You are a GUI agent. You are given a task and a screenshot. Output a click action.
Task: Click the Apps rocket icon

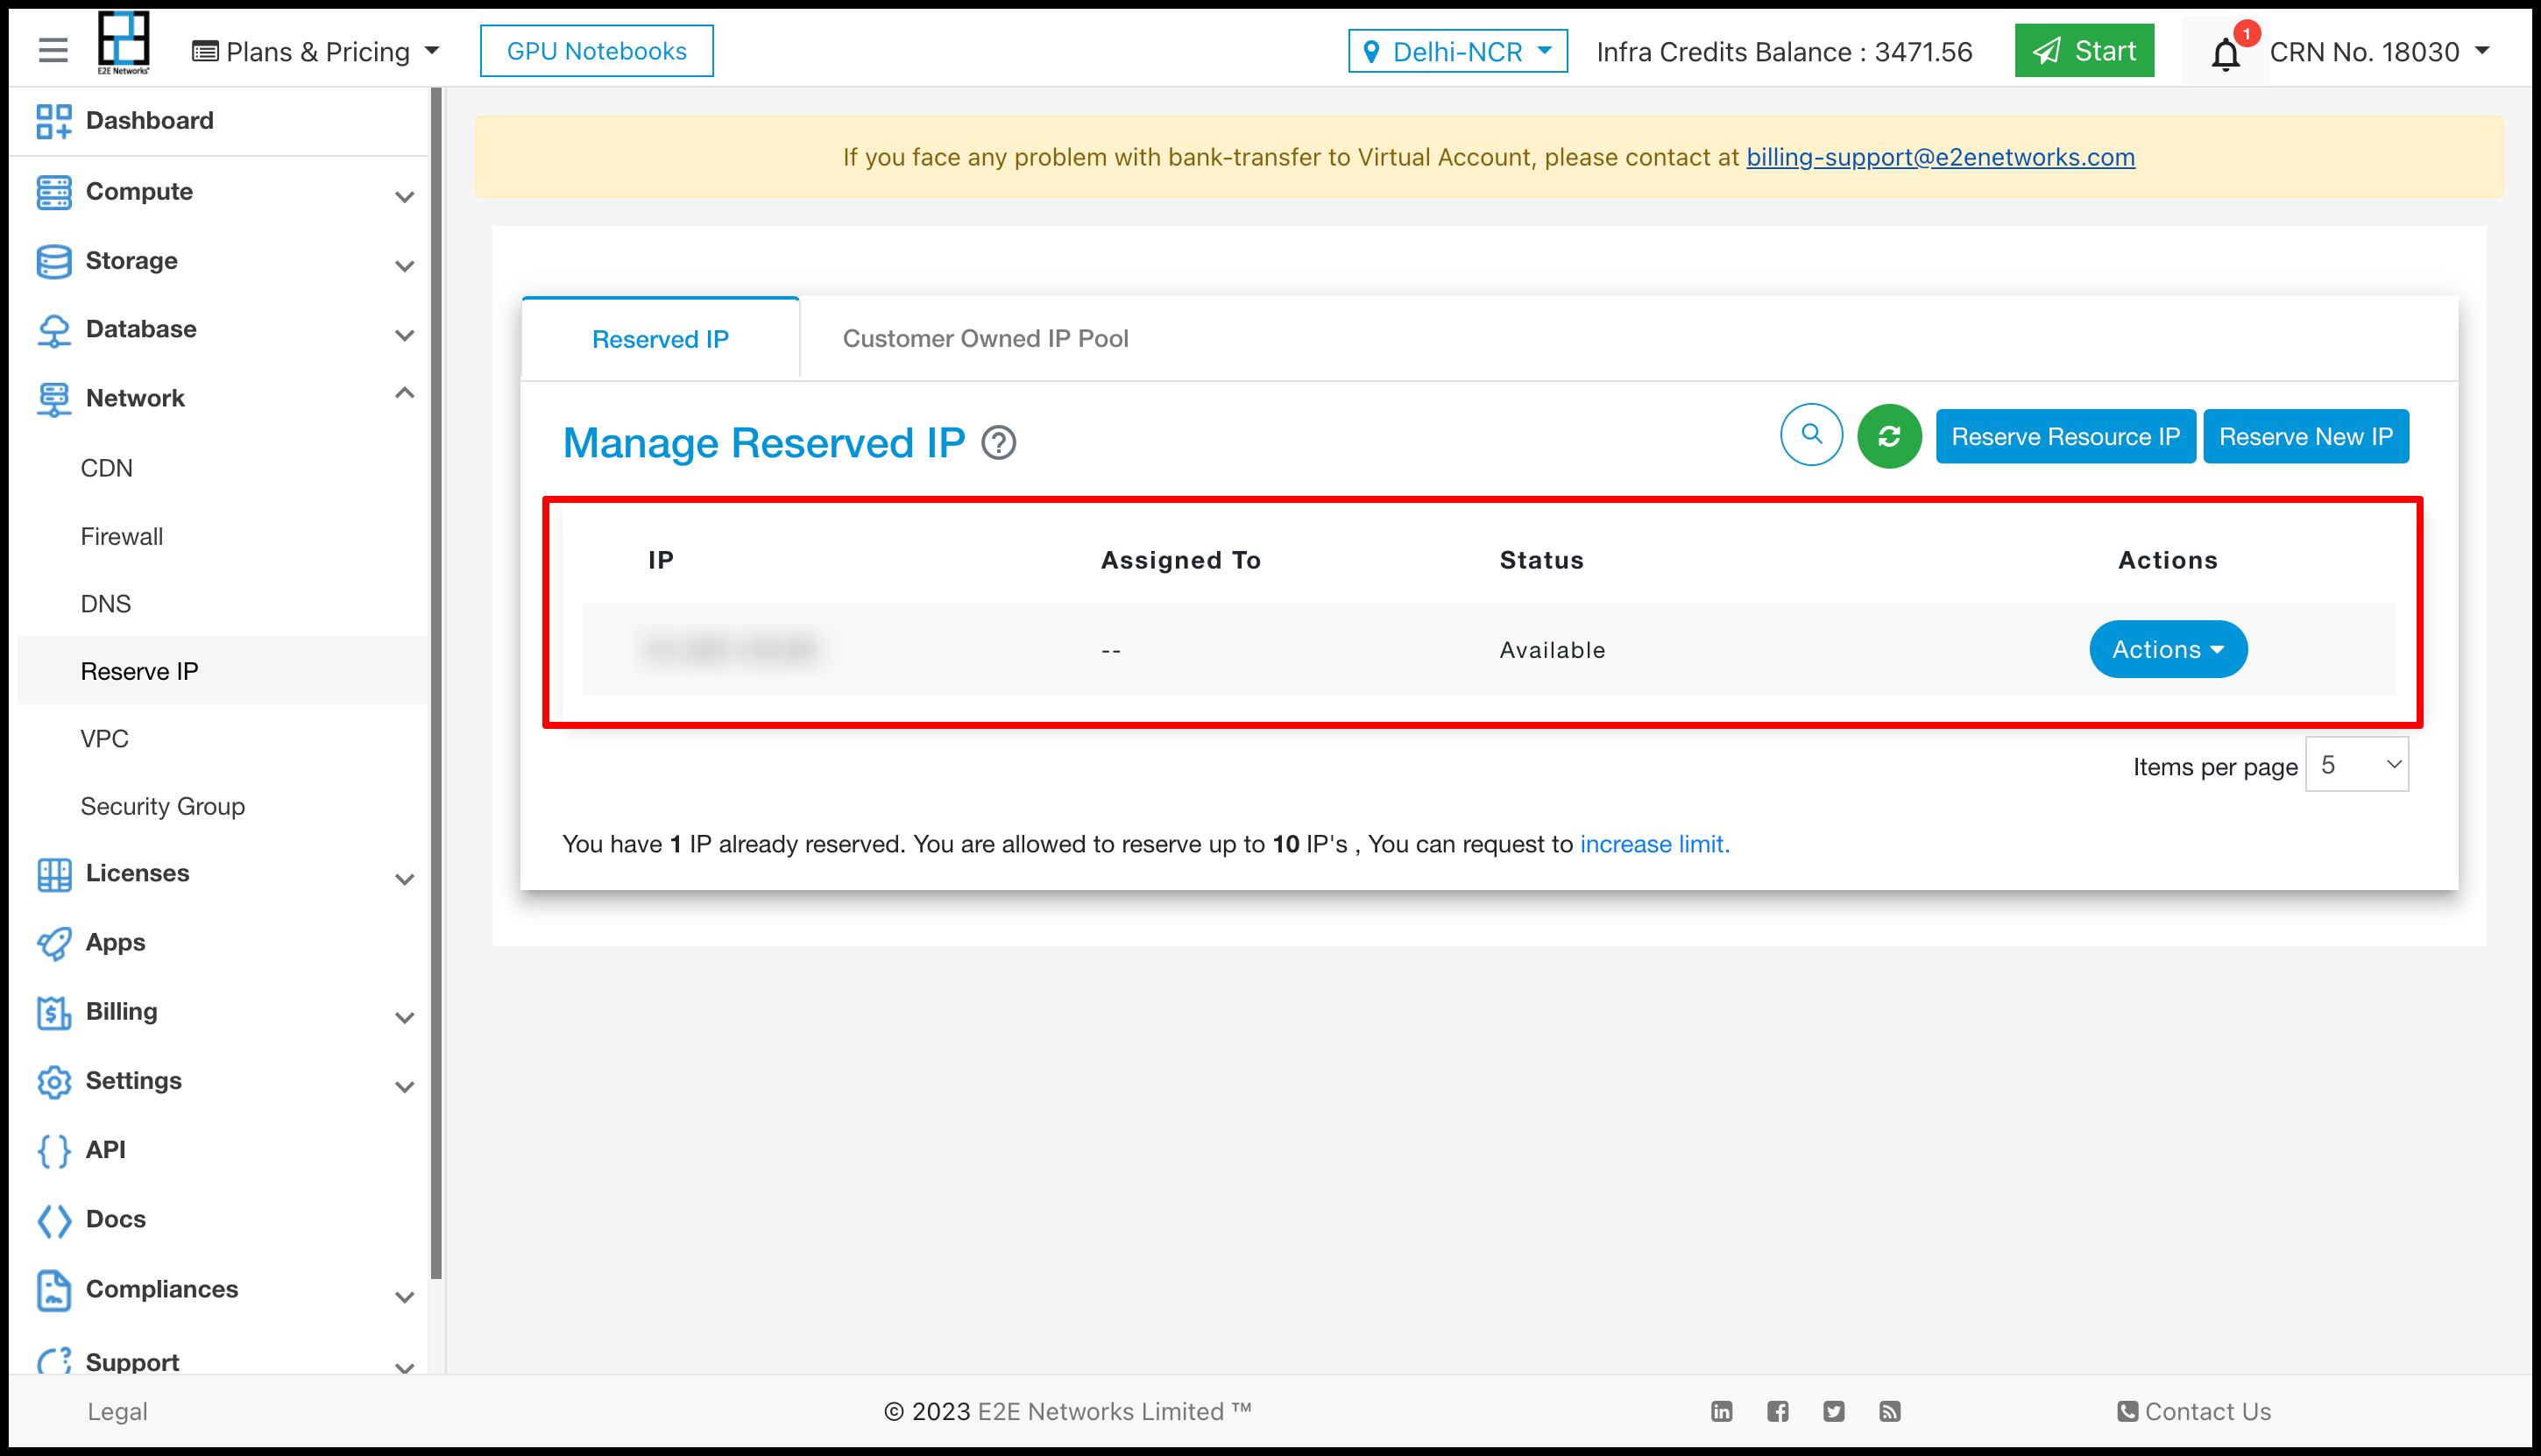[x=54, y=943]
